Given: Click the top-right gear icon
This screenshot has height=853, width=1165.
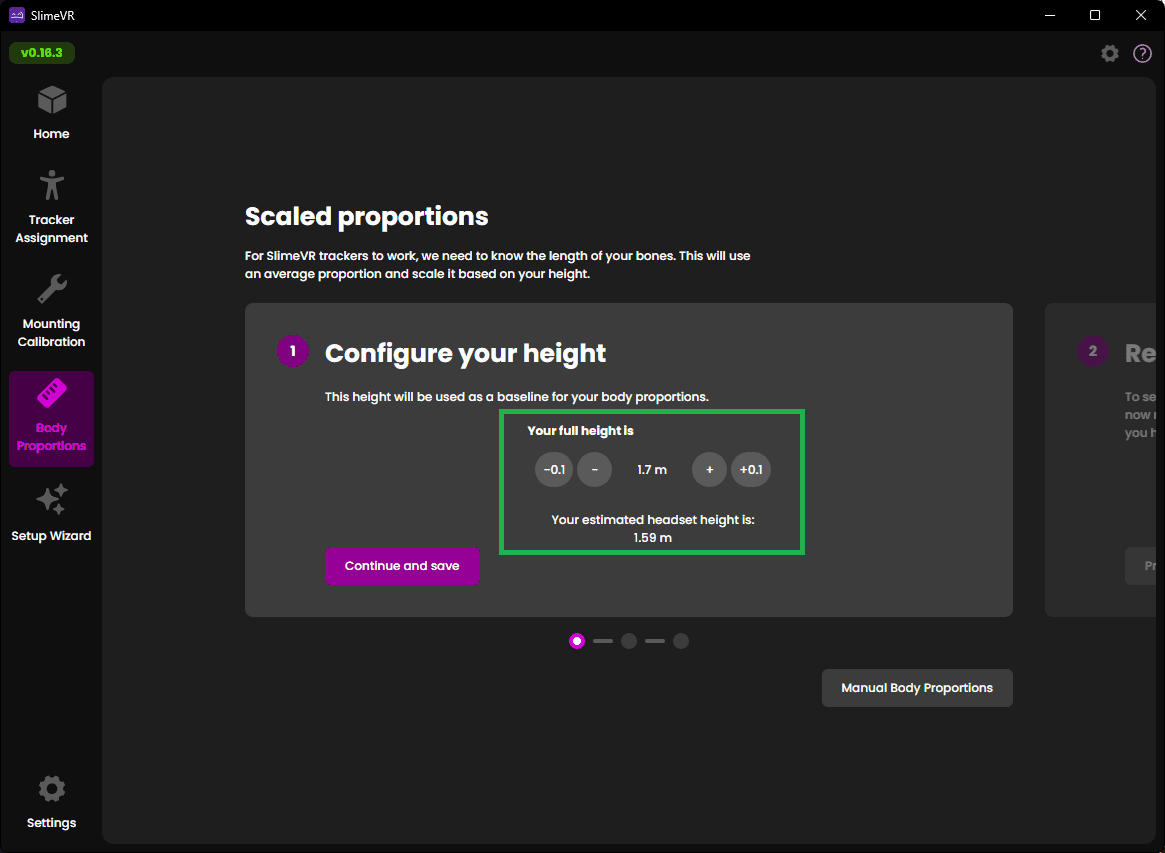Looking at the screenshot, I should pyautogui.click(x=1110, y=54).
